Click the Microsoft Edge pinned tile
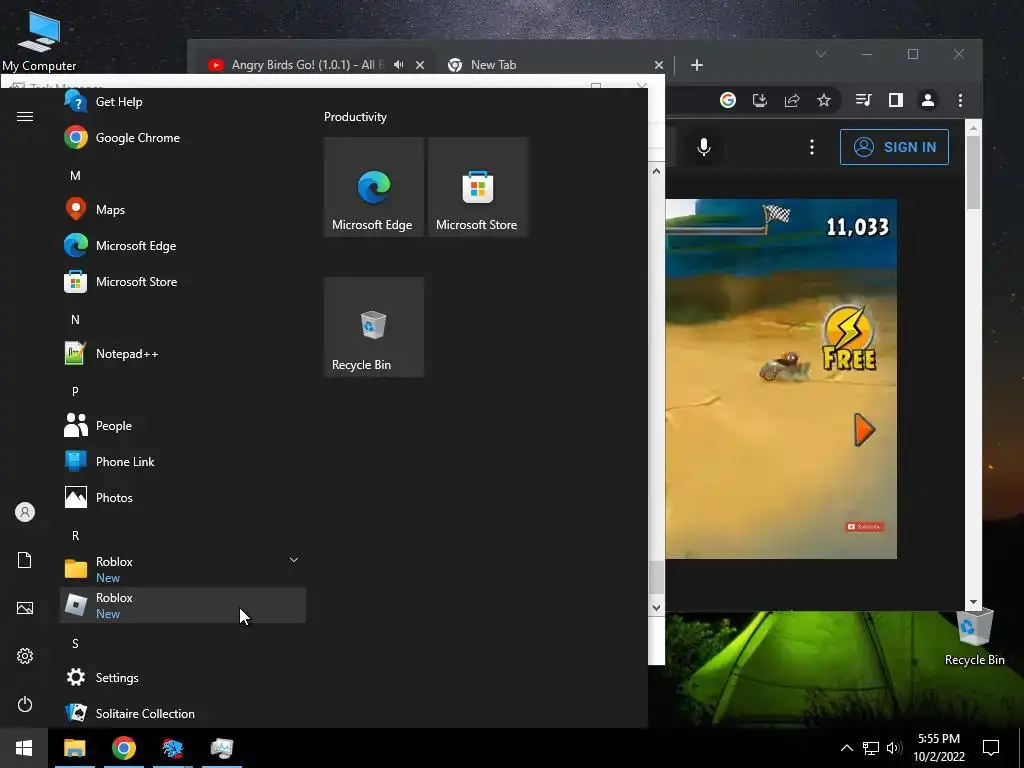 (374, 187)
